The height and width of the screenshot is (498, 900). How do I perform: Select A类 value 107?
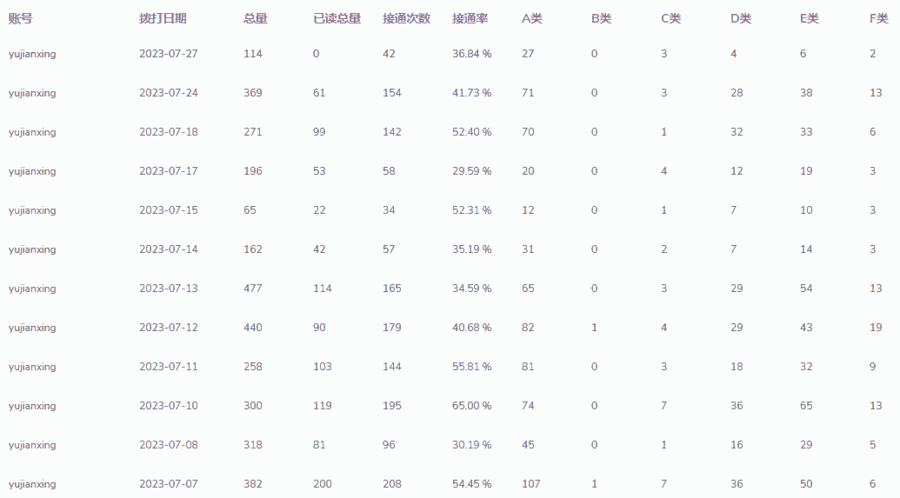[x=531, y=484]
